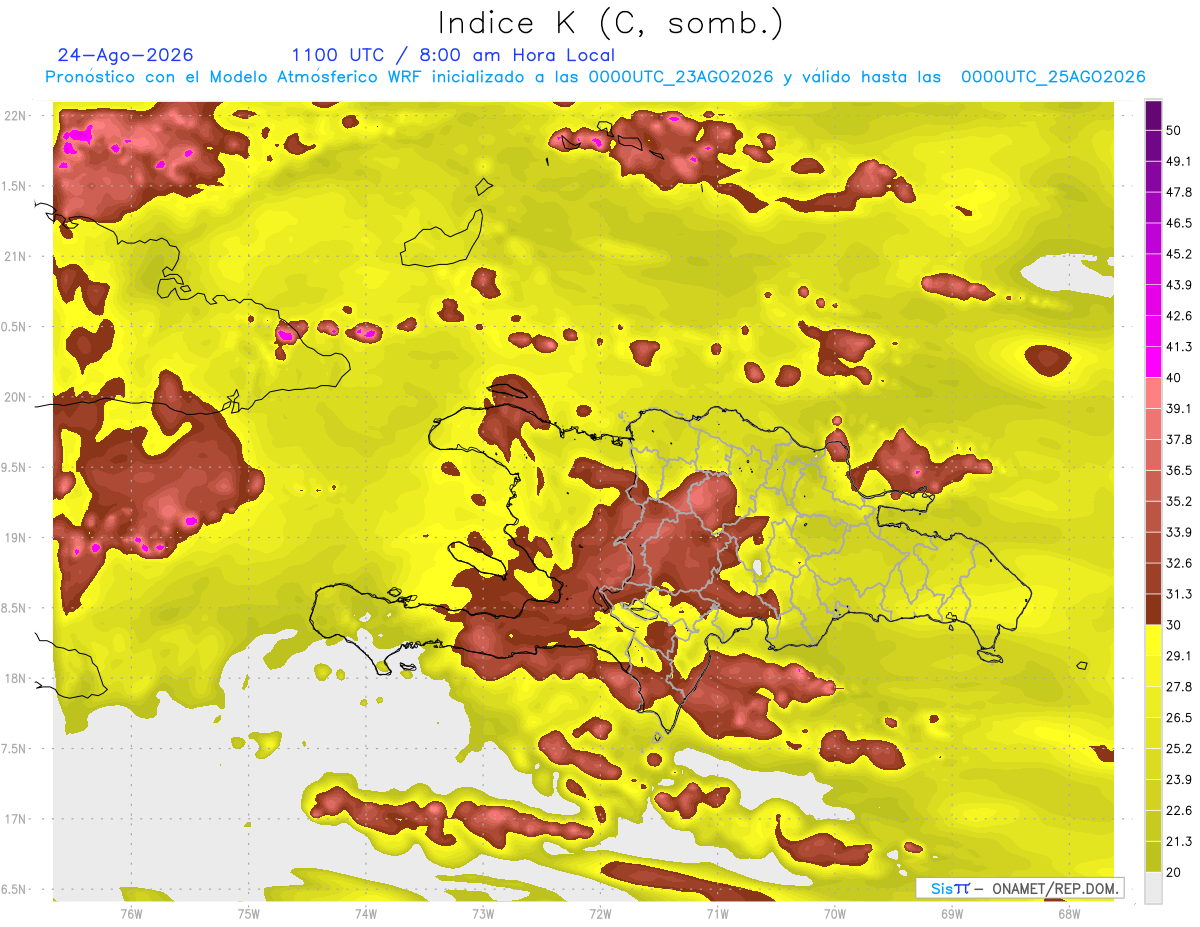Select the date '24-Ago-2026'
Screen dimensions: 1200x927
[x=126, y=56]
